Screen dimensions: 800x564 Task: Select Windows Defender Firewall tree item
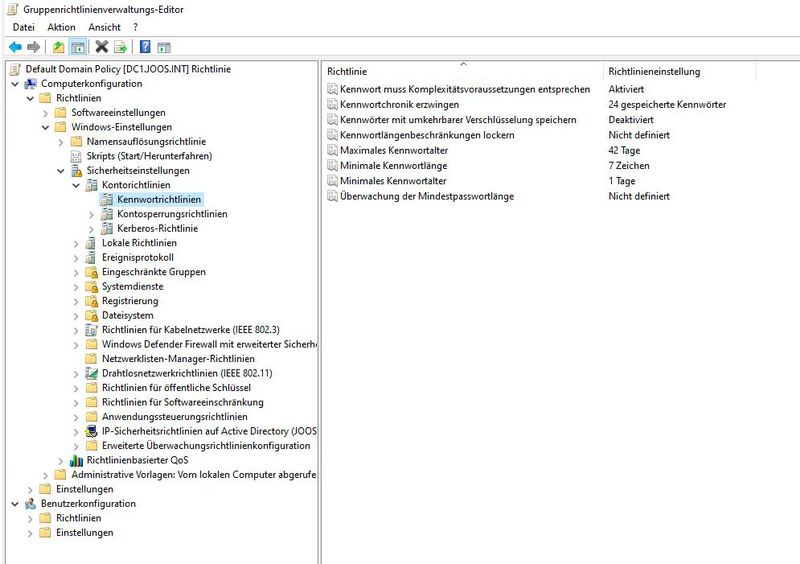click(209, 345)
